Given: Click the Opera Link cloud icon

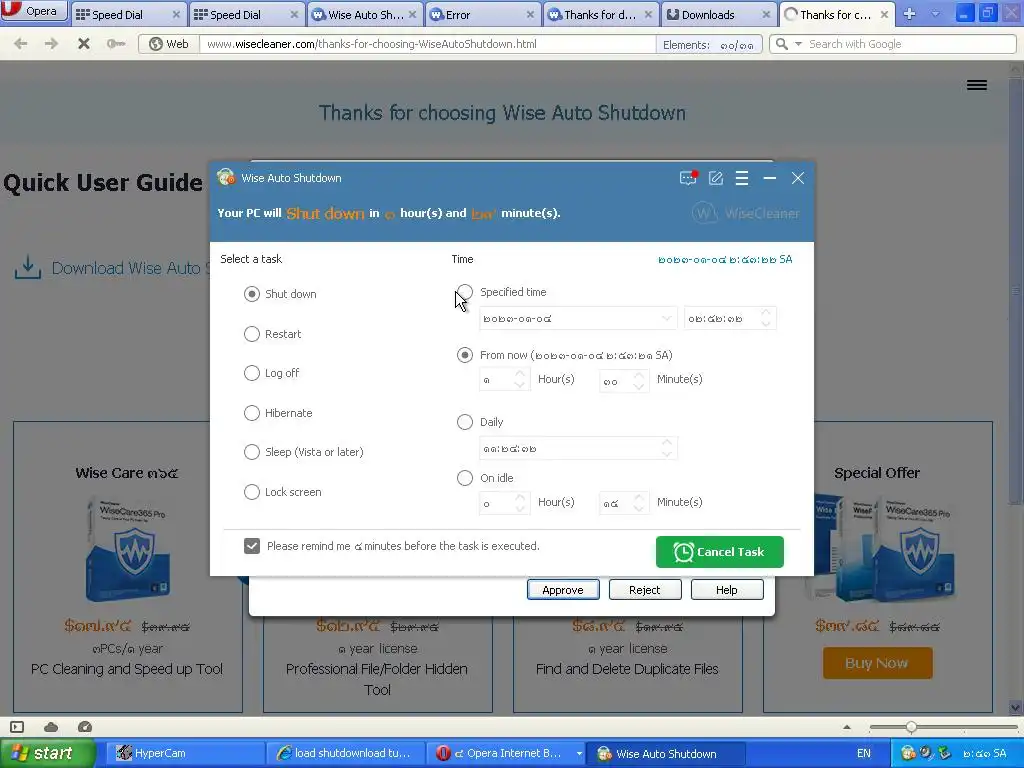Looking at the screenshot, I should point(51,727).
